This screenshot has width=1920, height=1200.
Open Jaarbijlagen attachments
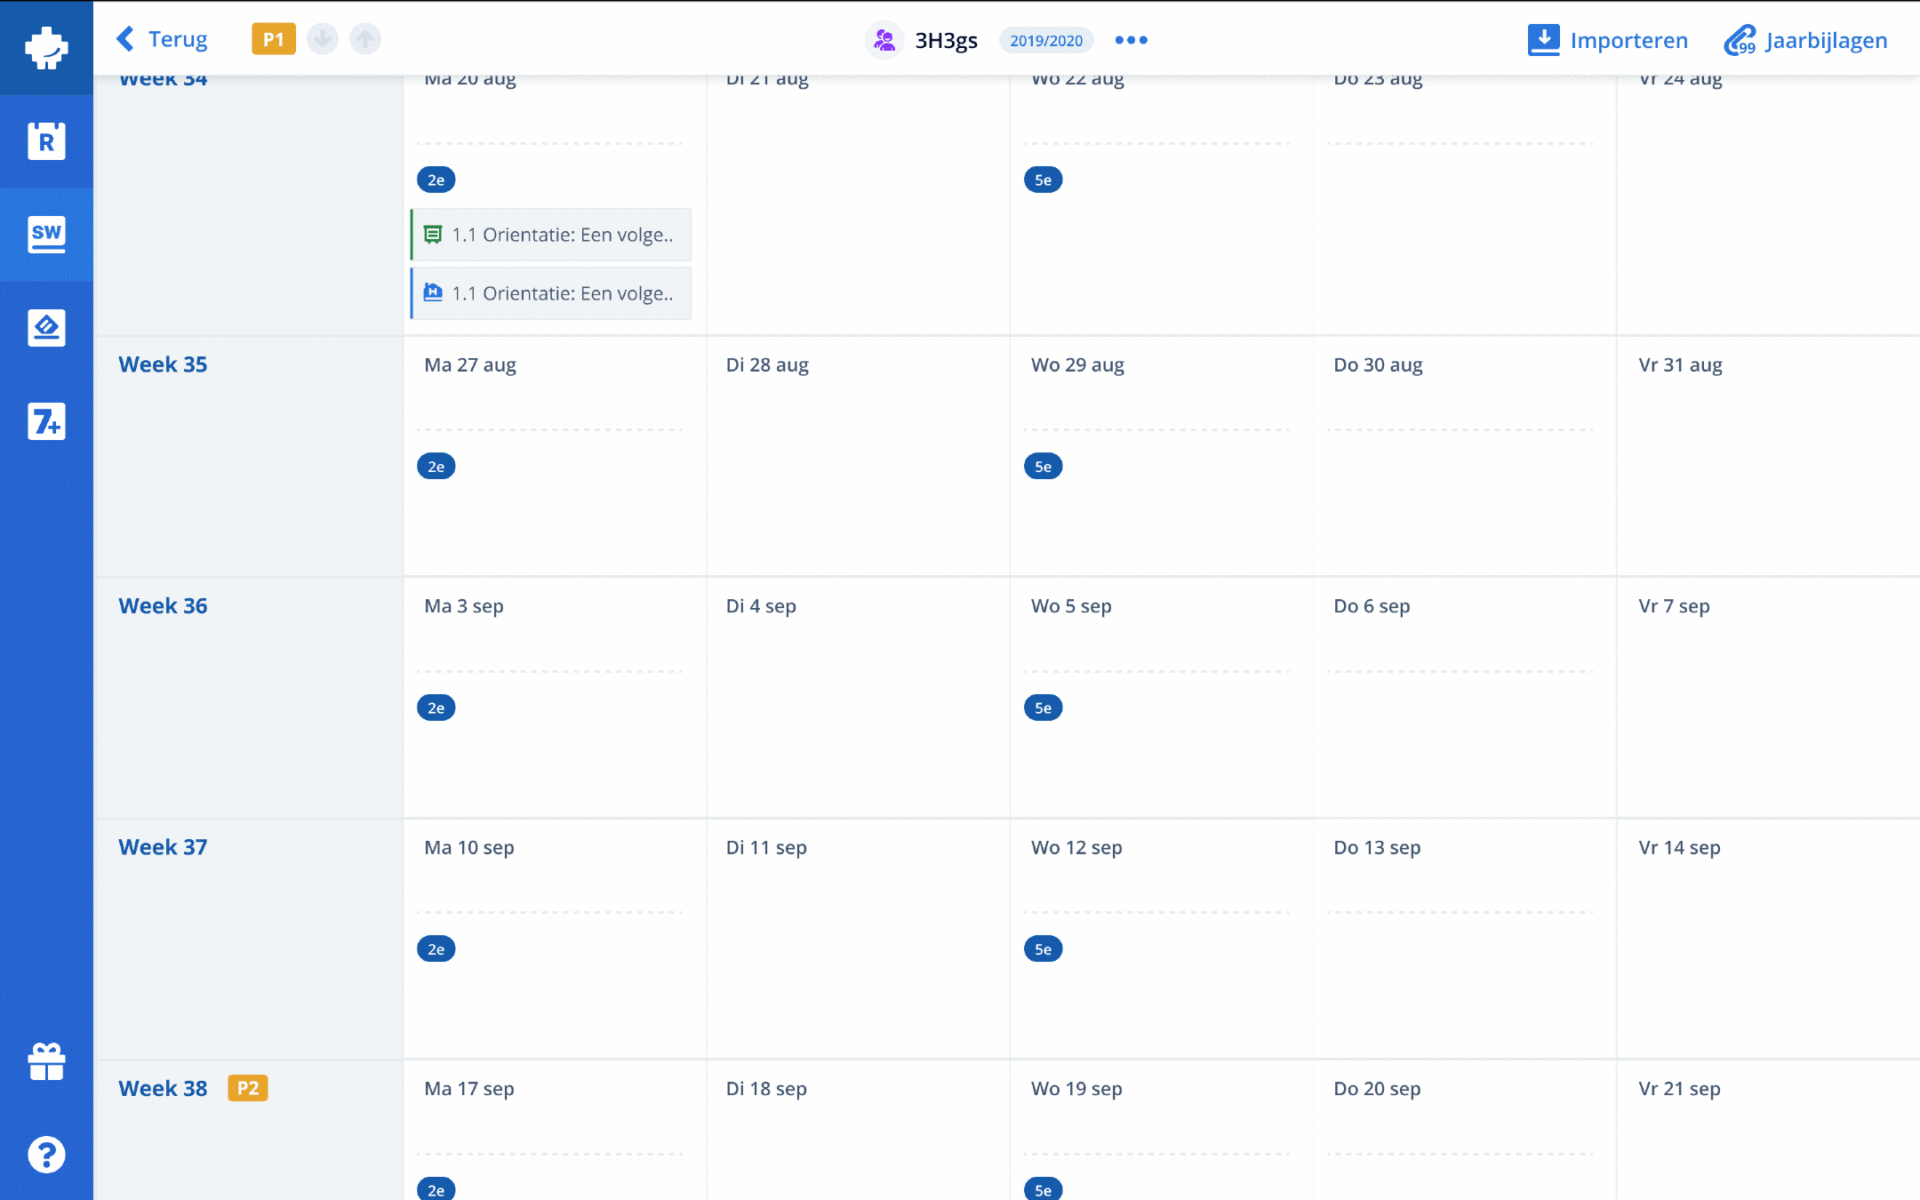(x=1806, y=40)
